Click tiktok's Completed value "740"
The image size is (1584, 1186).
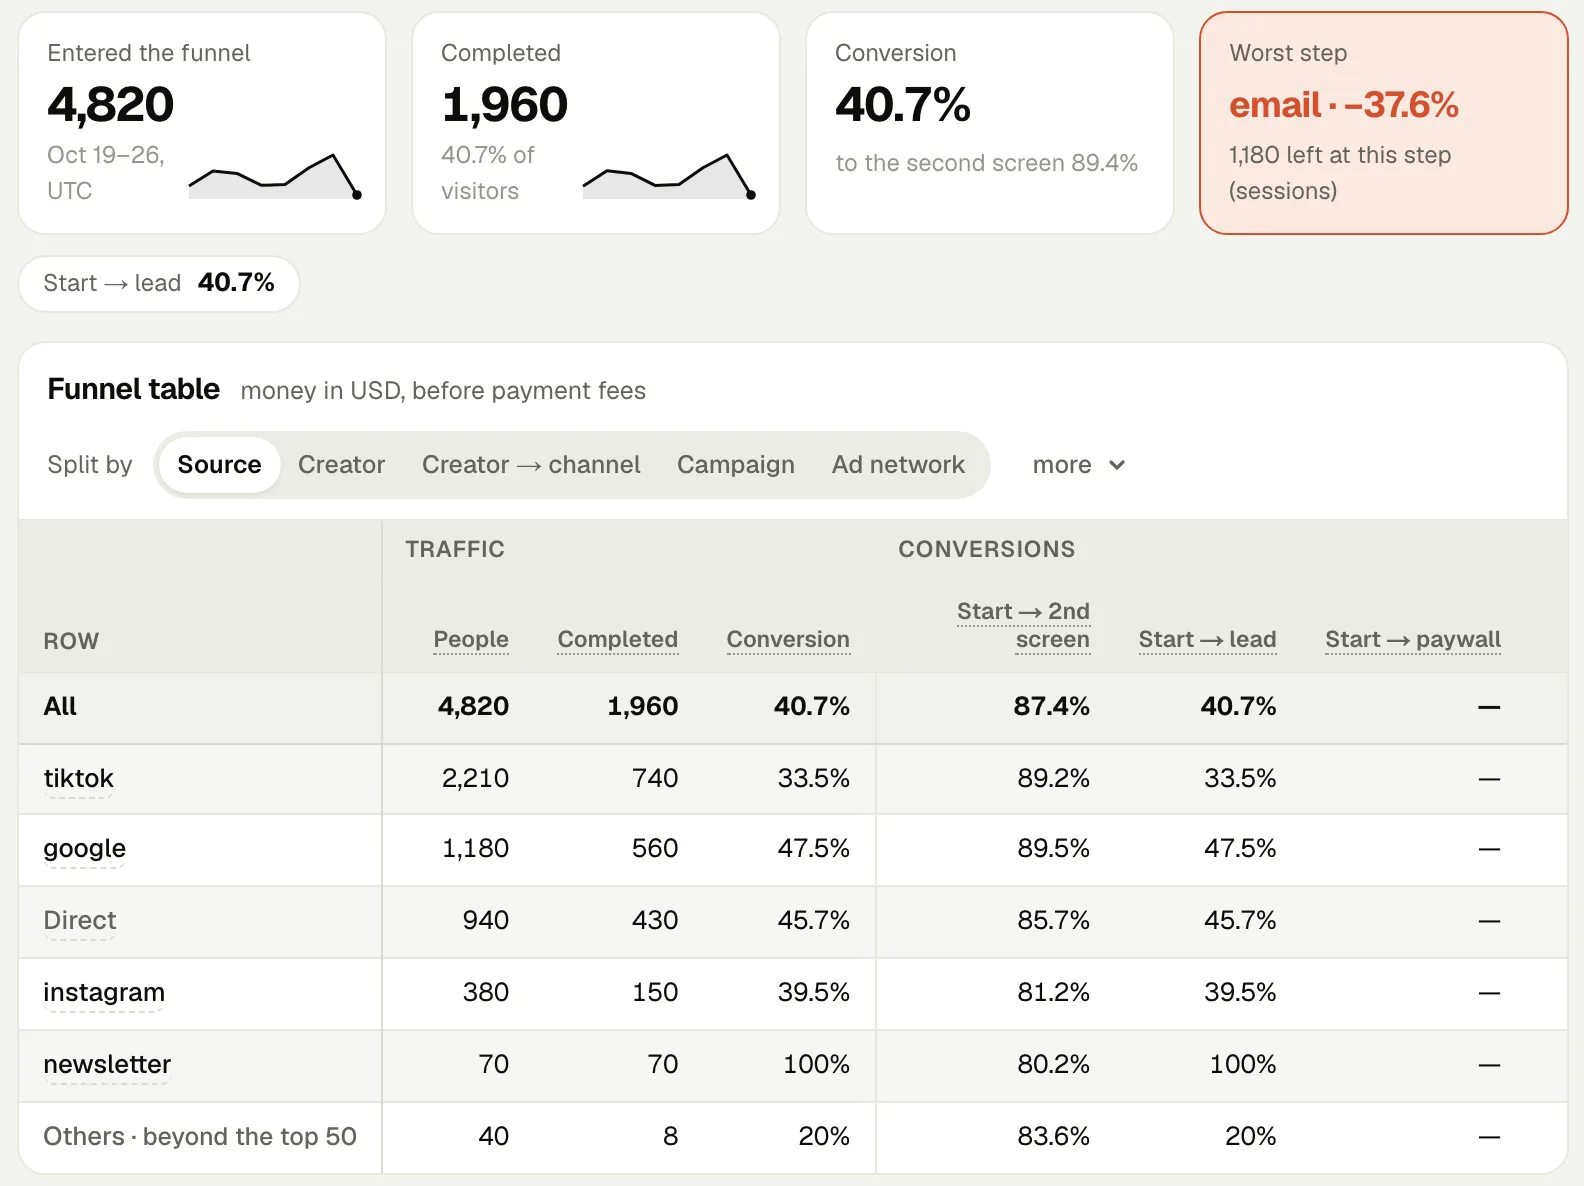click(655, 778)
